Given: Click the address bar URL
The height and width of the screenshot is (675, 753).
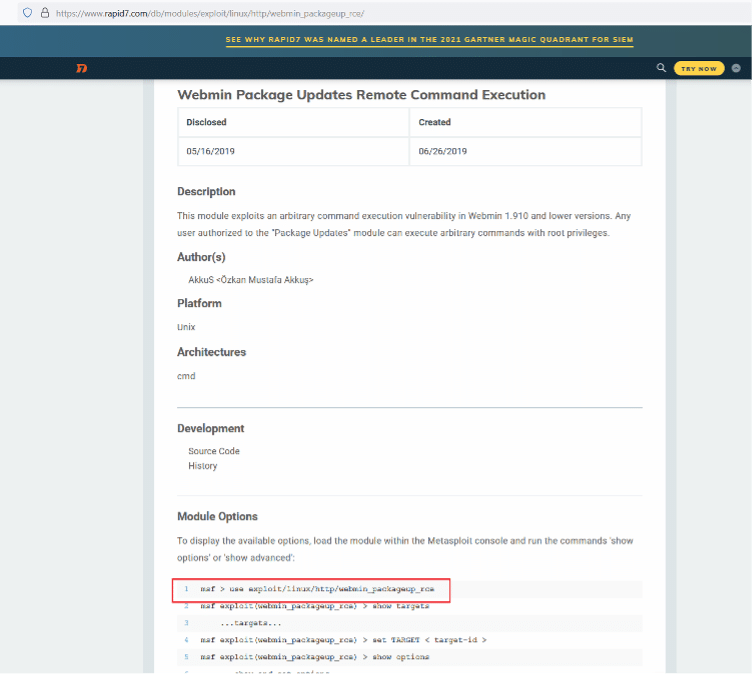Looking at the screenshot, I should coord(210,13).
